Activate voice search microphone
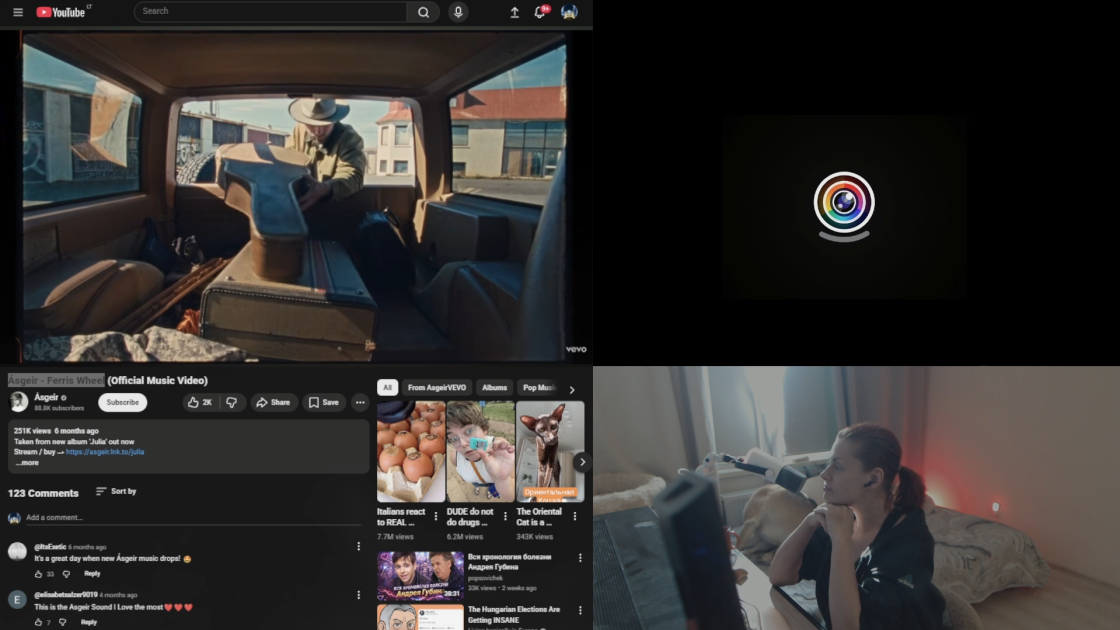The image size is (1120, 630). tap(459, 12)
